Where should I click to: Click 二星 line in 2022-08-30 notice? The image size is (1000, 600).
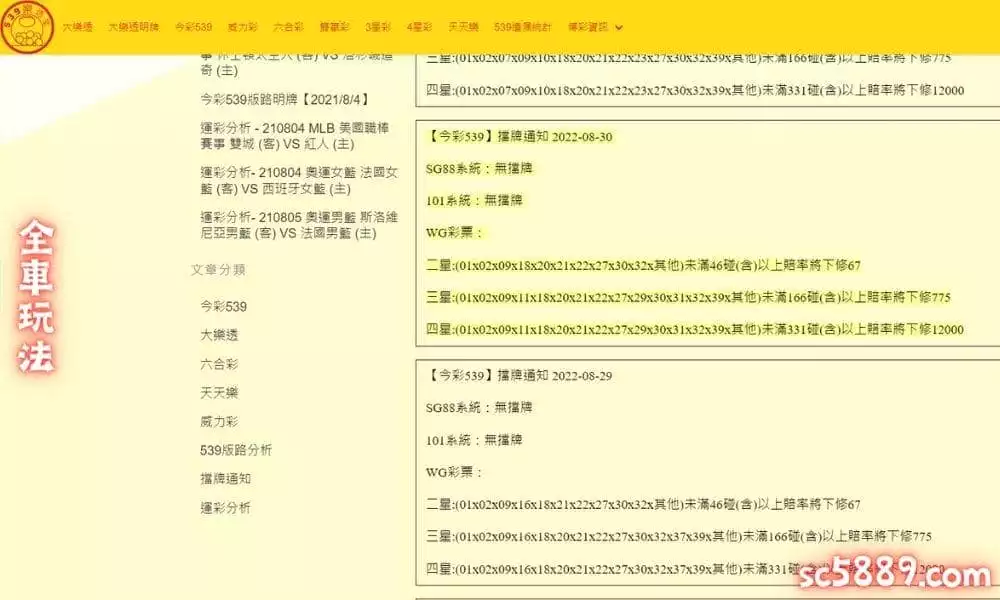pyautogui.click(x=643, y=265)
